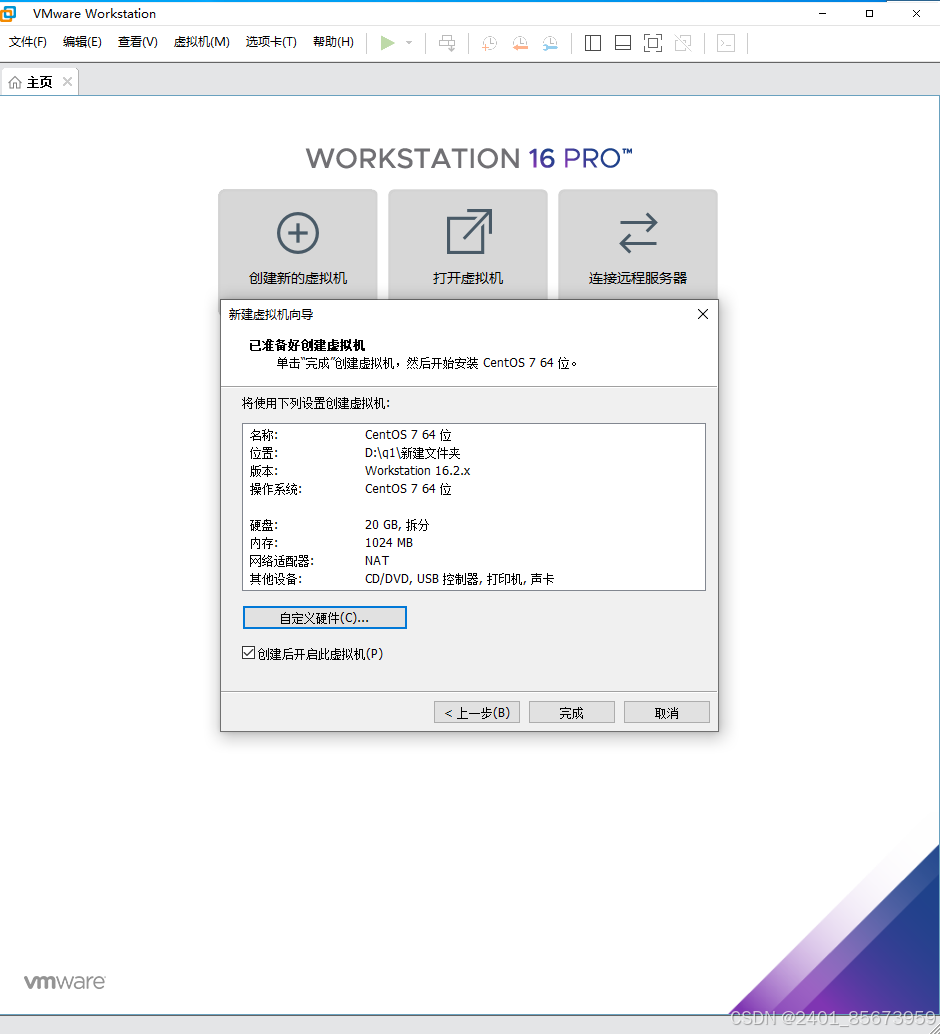
Task: Open the snapshot manager icon
Action: pos(550,44)
